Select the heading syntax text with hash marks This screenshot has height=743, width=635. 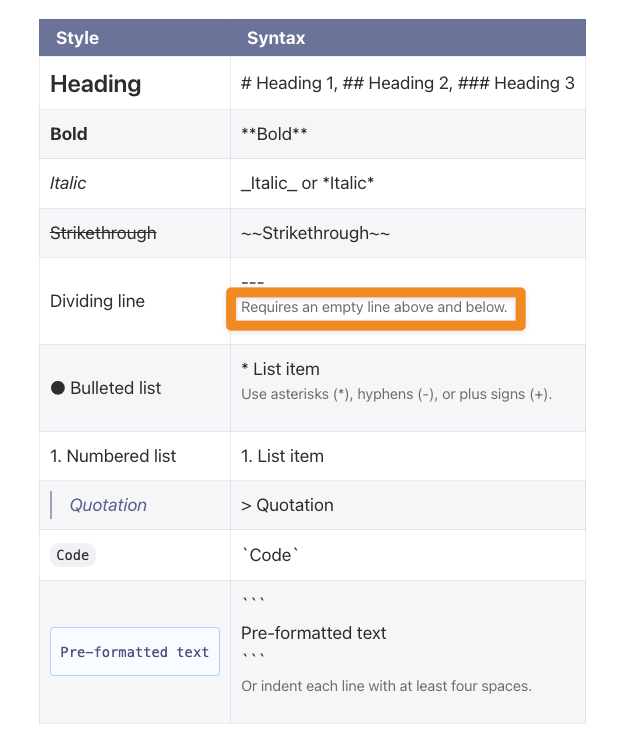(x=407, y=84)
